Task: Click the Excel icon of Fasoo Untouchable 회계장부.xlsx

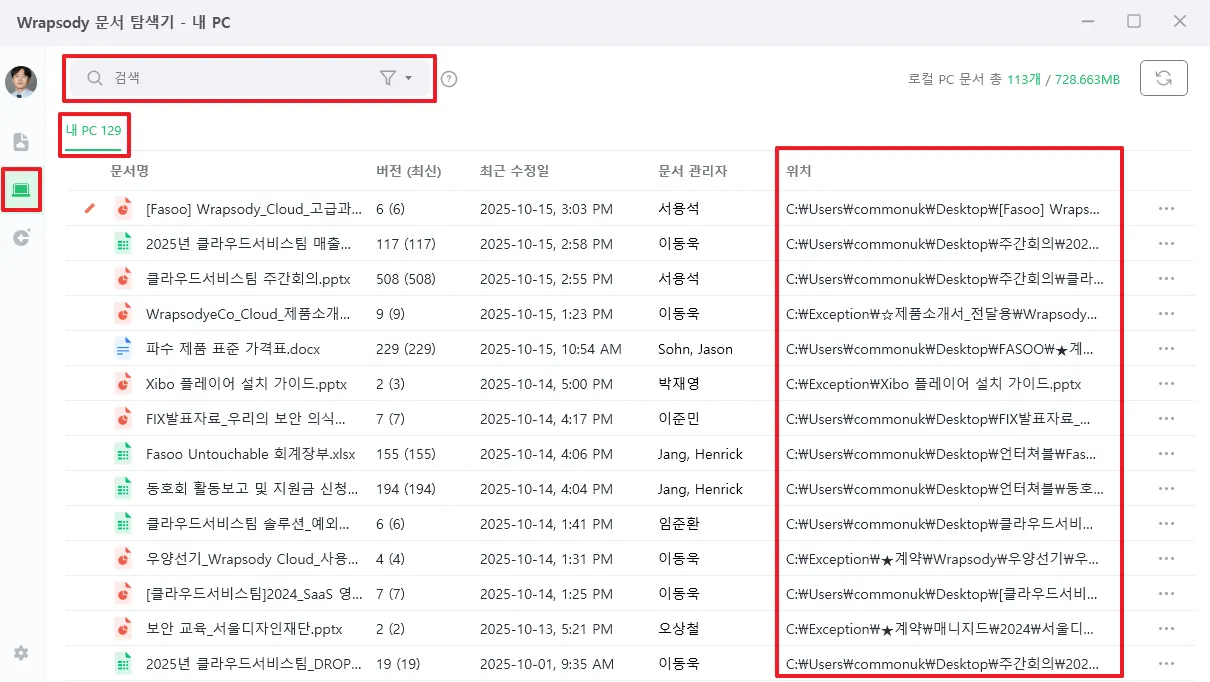Action: (x=123, y=454)
